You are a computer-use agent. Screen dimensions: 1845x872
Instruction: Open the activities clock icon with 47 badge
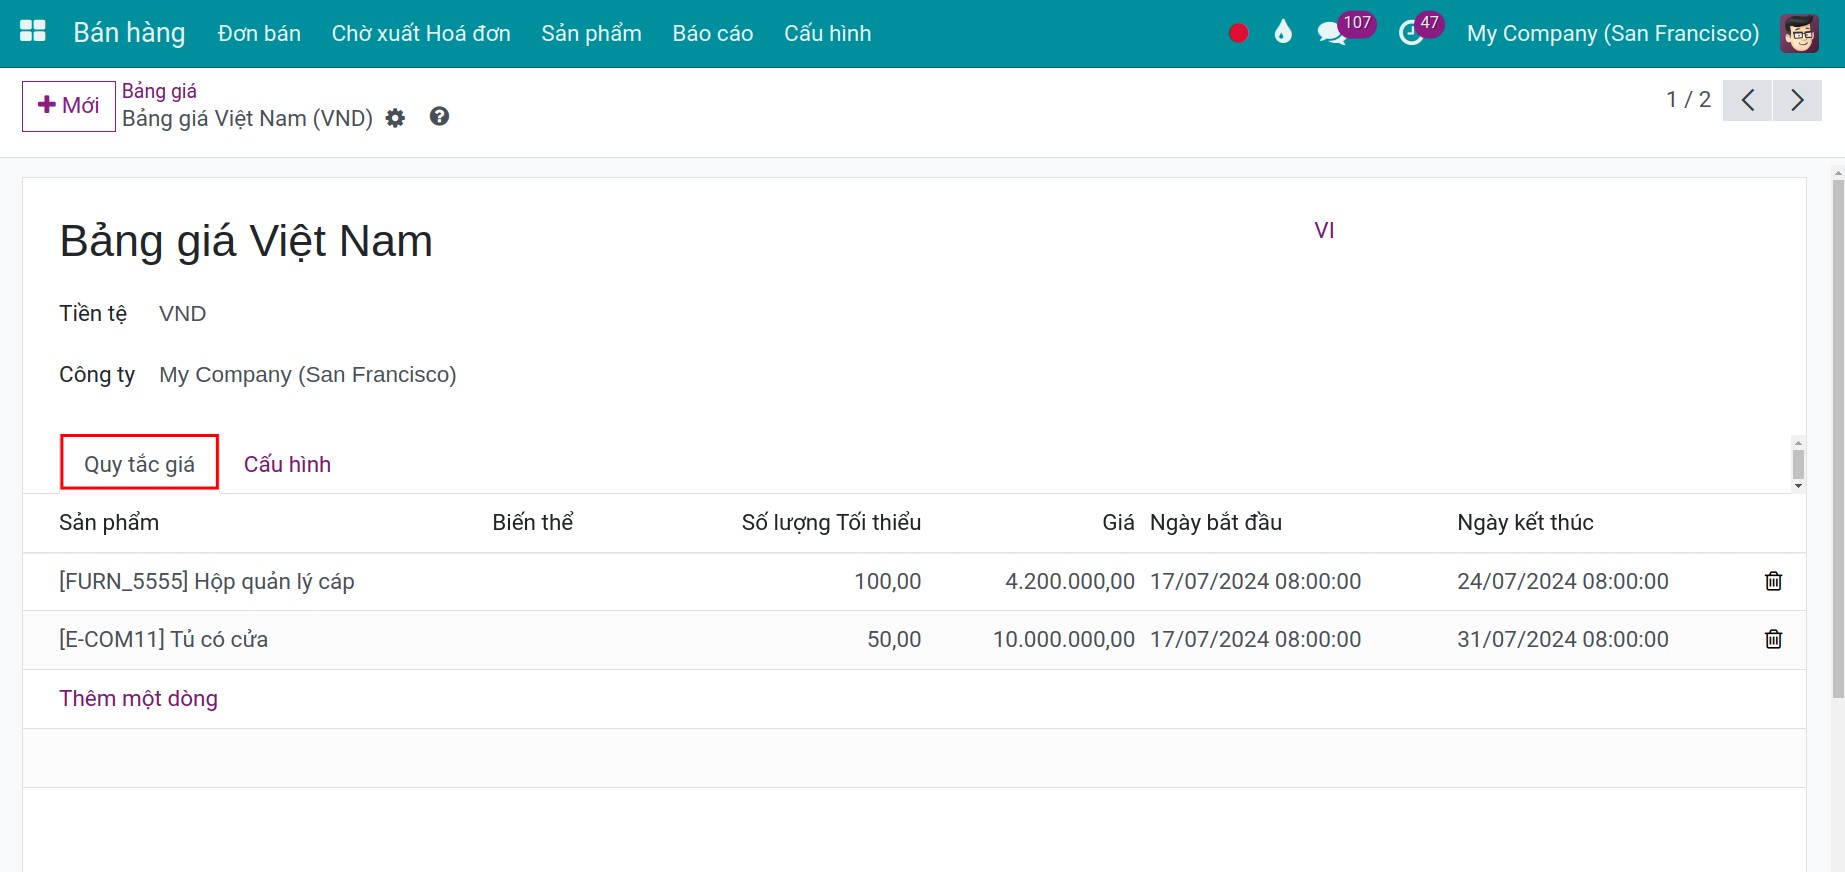pos(1411,33)
